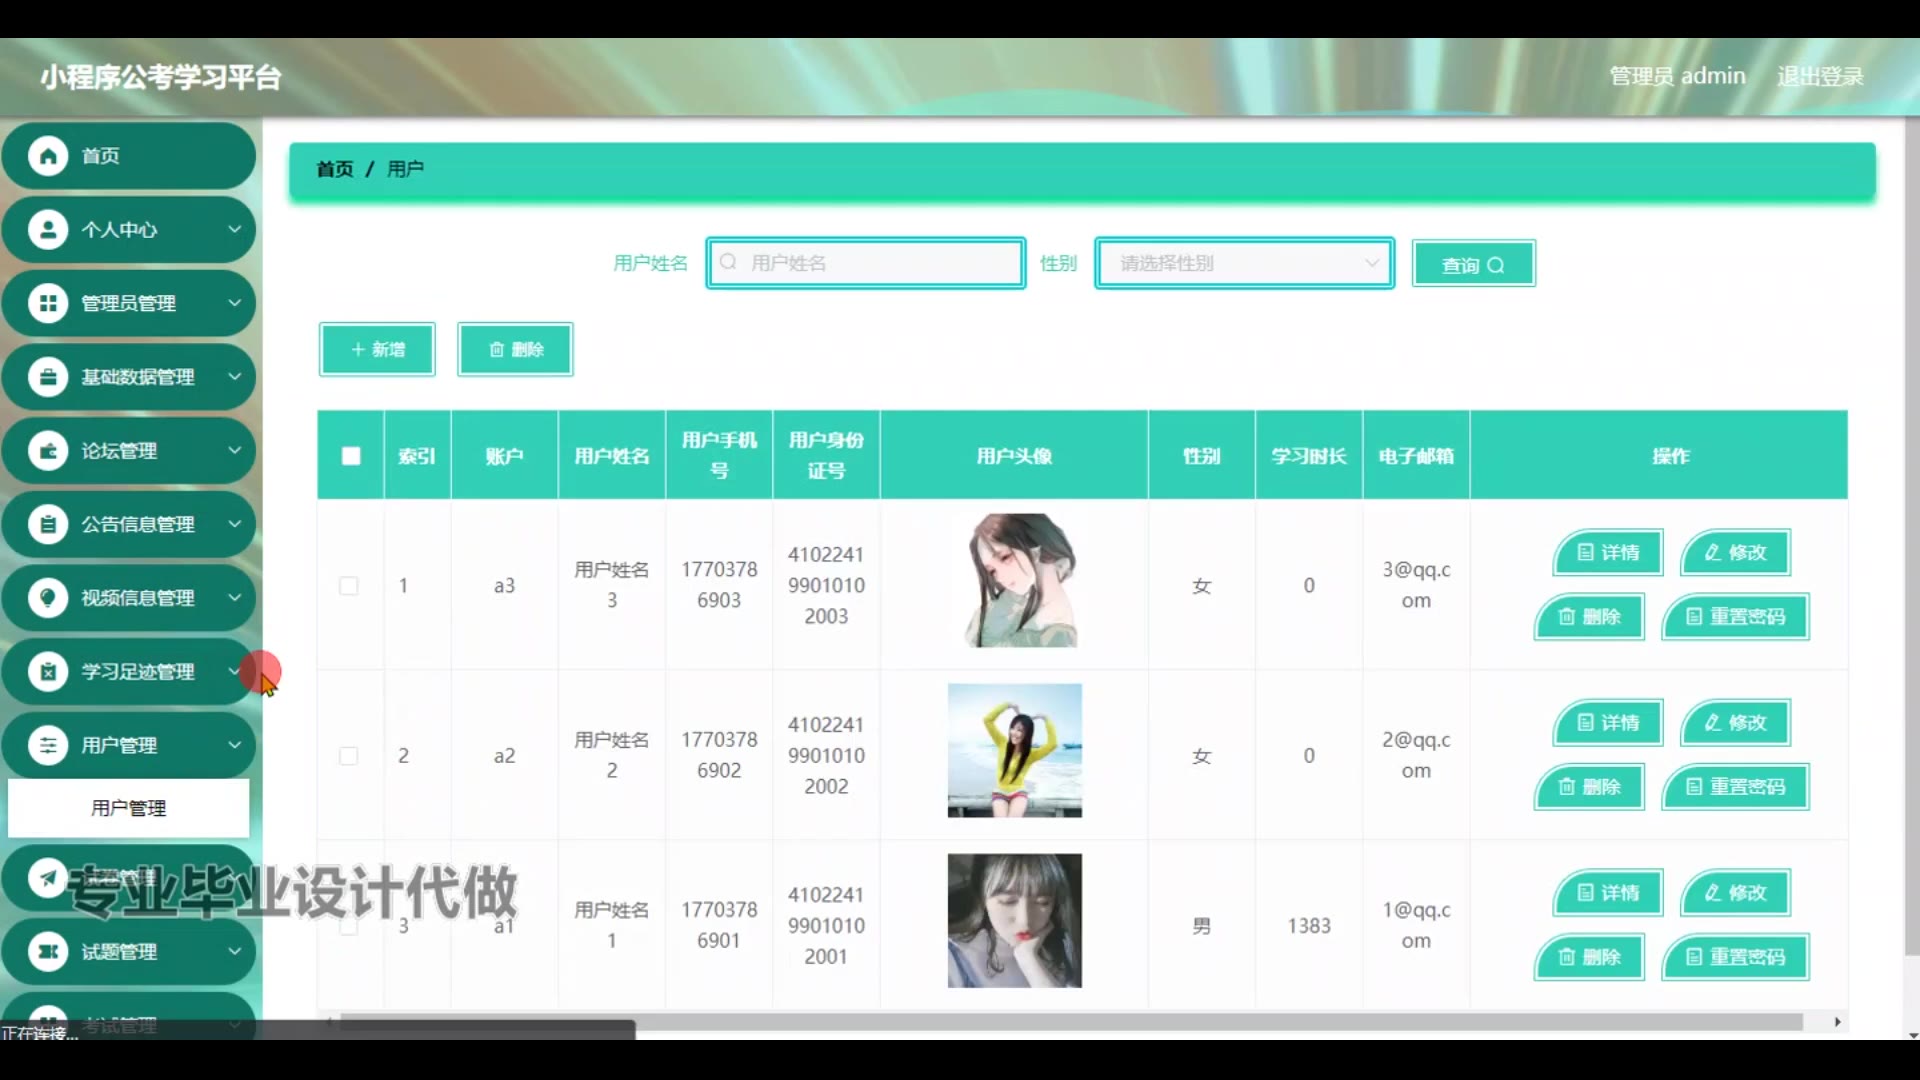This screenshot has height=1080, width=1920.
Task: Click the 论坛管理 sidebar icon
Action: click(x=47, y=451)
